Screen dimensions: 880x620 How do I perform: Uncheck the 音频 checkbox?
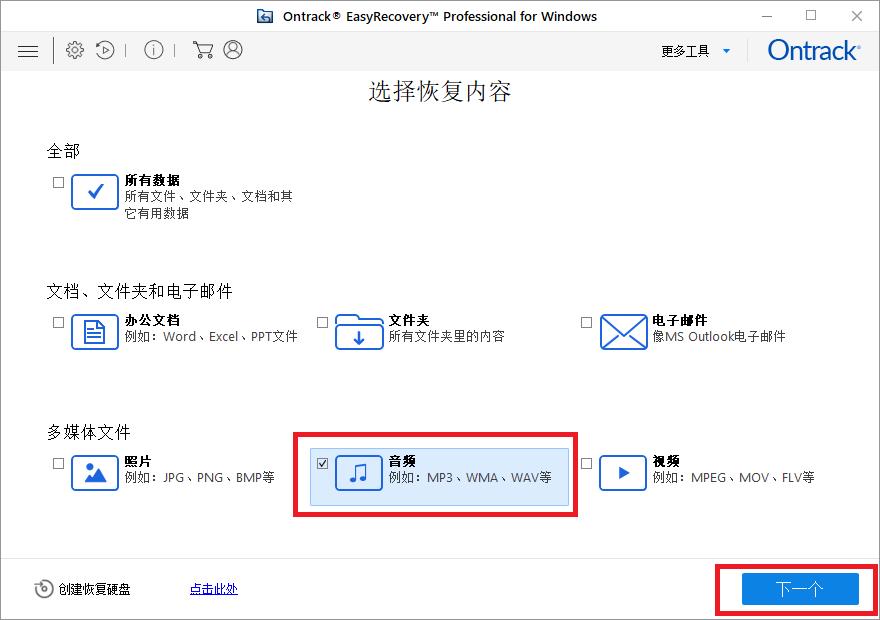(322, 462)
